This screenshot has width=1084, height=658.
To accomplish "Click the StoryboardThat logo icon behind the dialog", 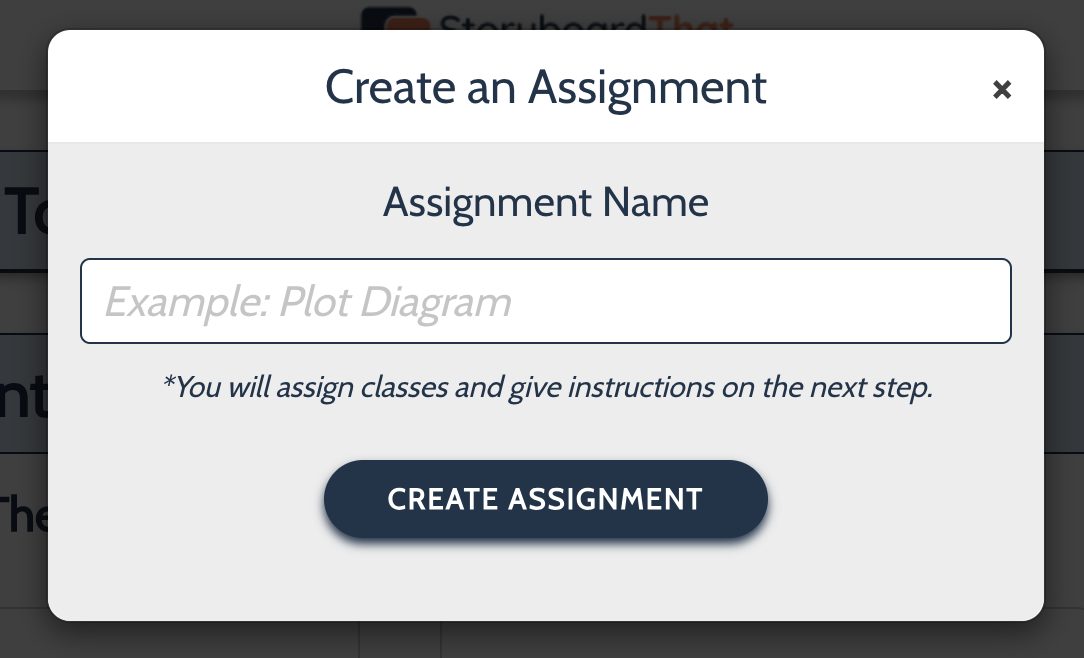I will tap(392, 20).
